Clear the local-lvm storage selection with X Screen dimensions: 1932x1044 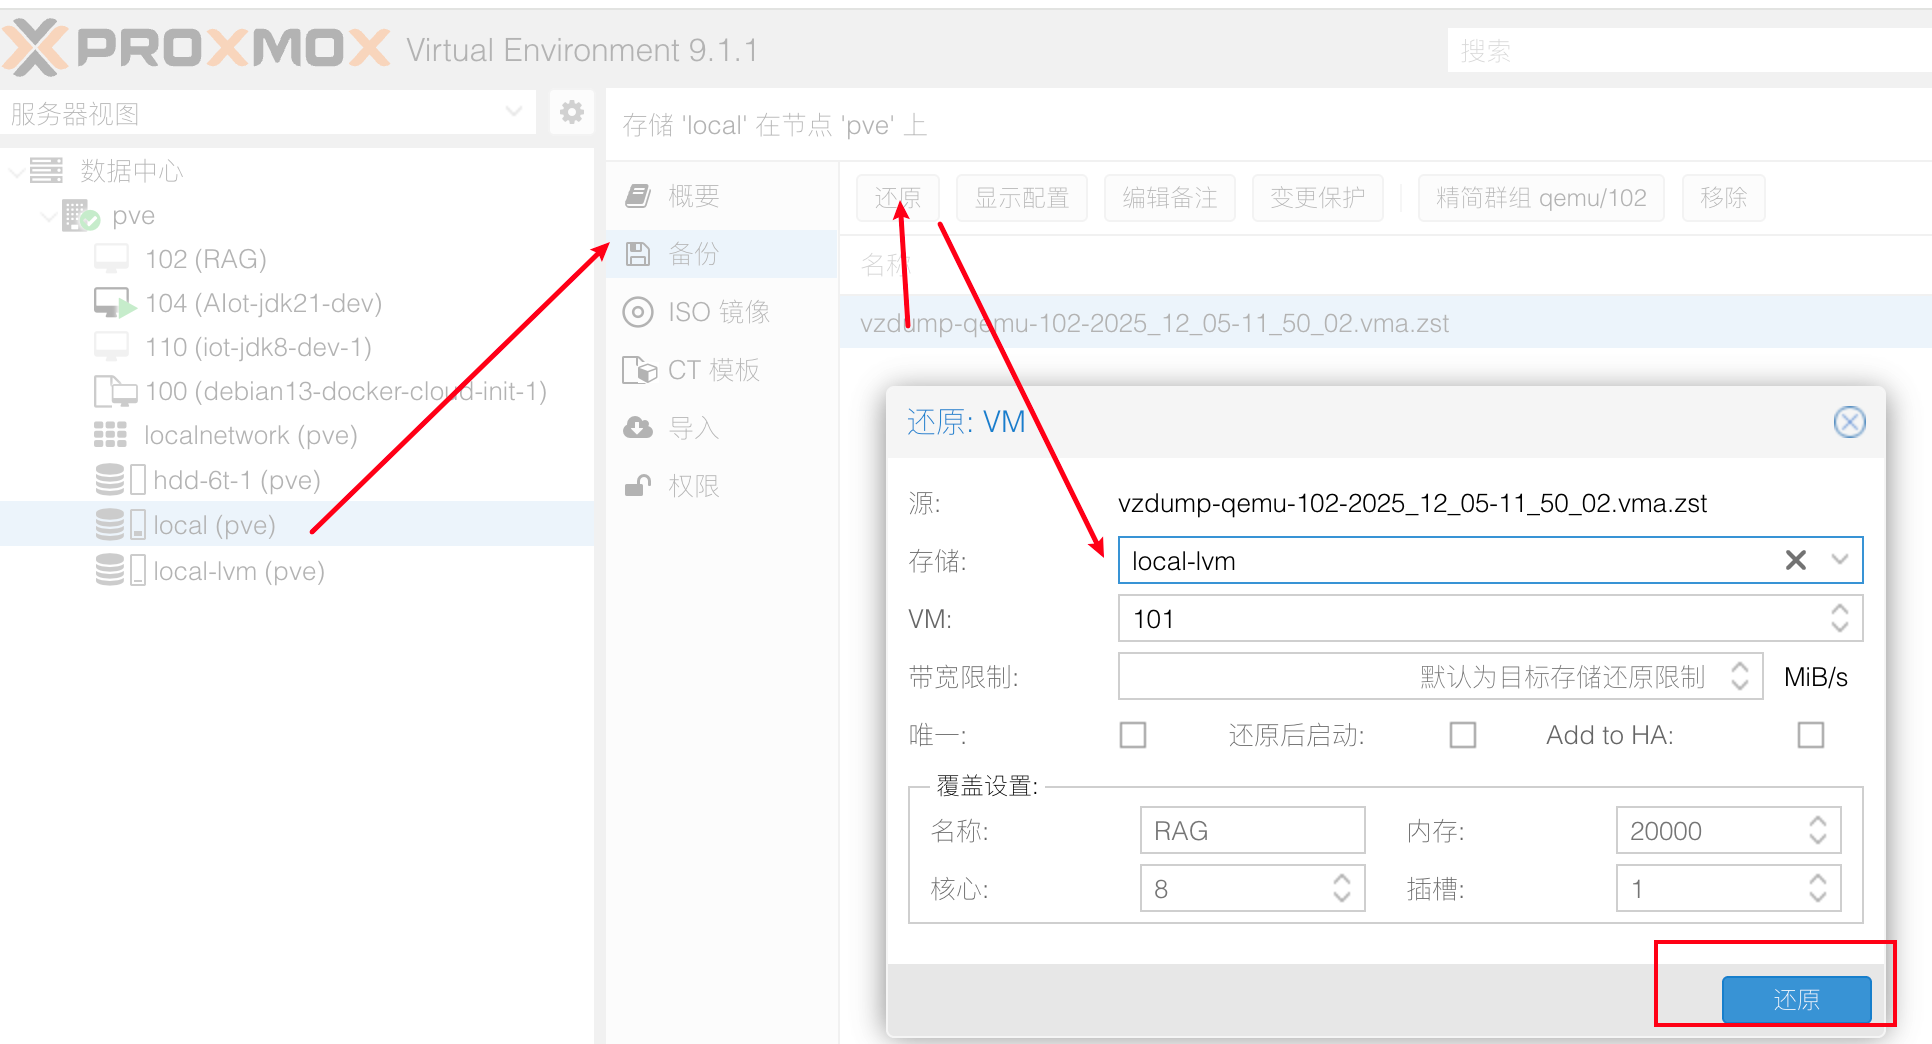tap(1795, 560)
